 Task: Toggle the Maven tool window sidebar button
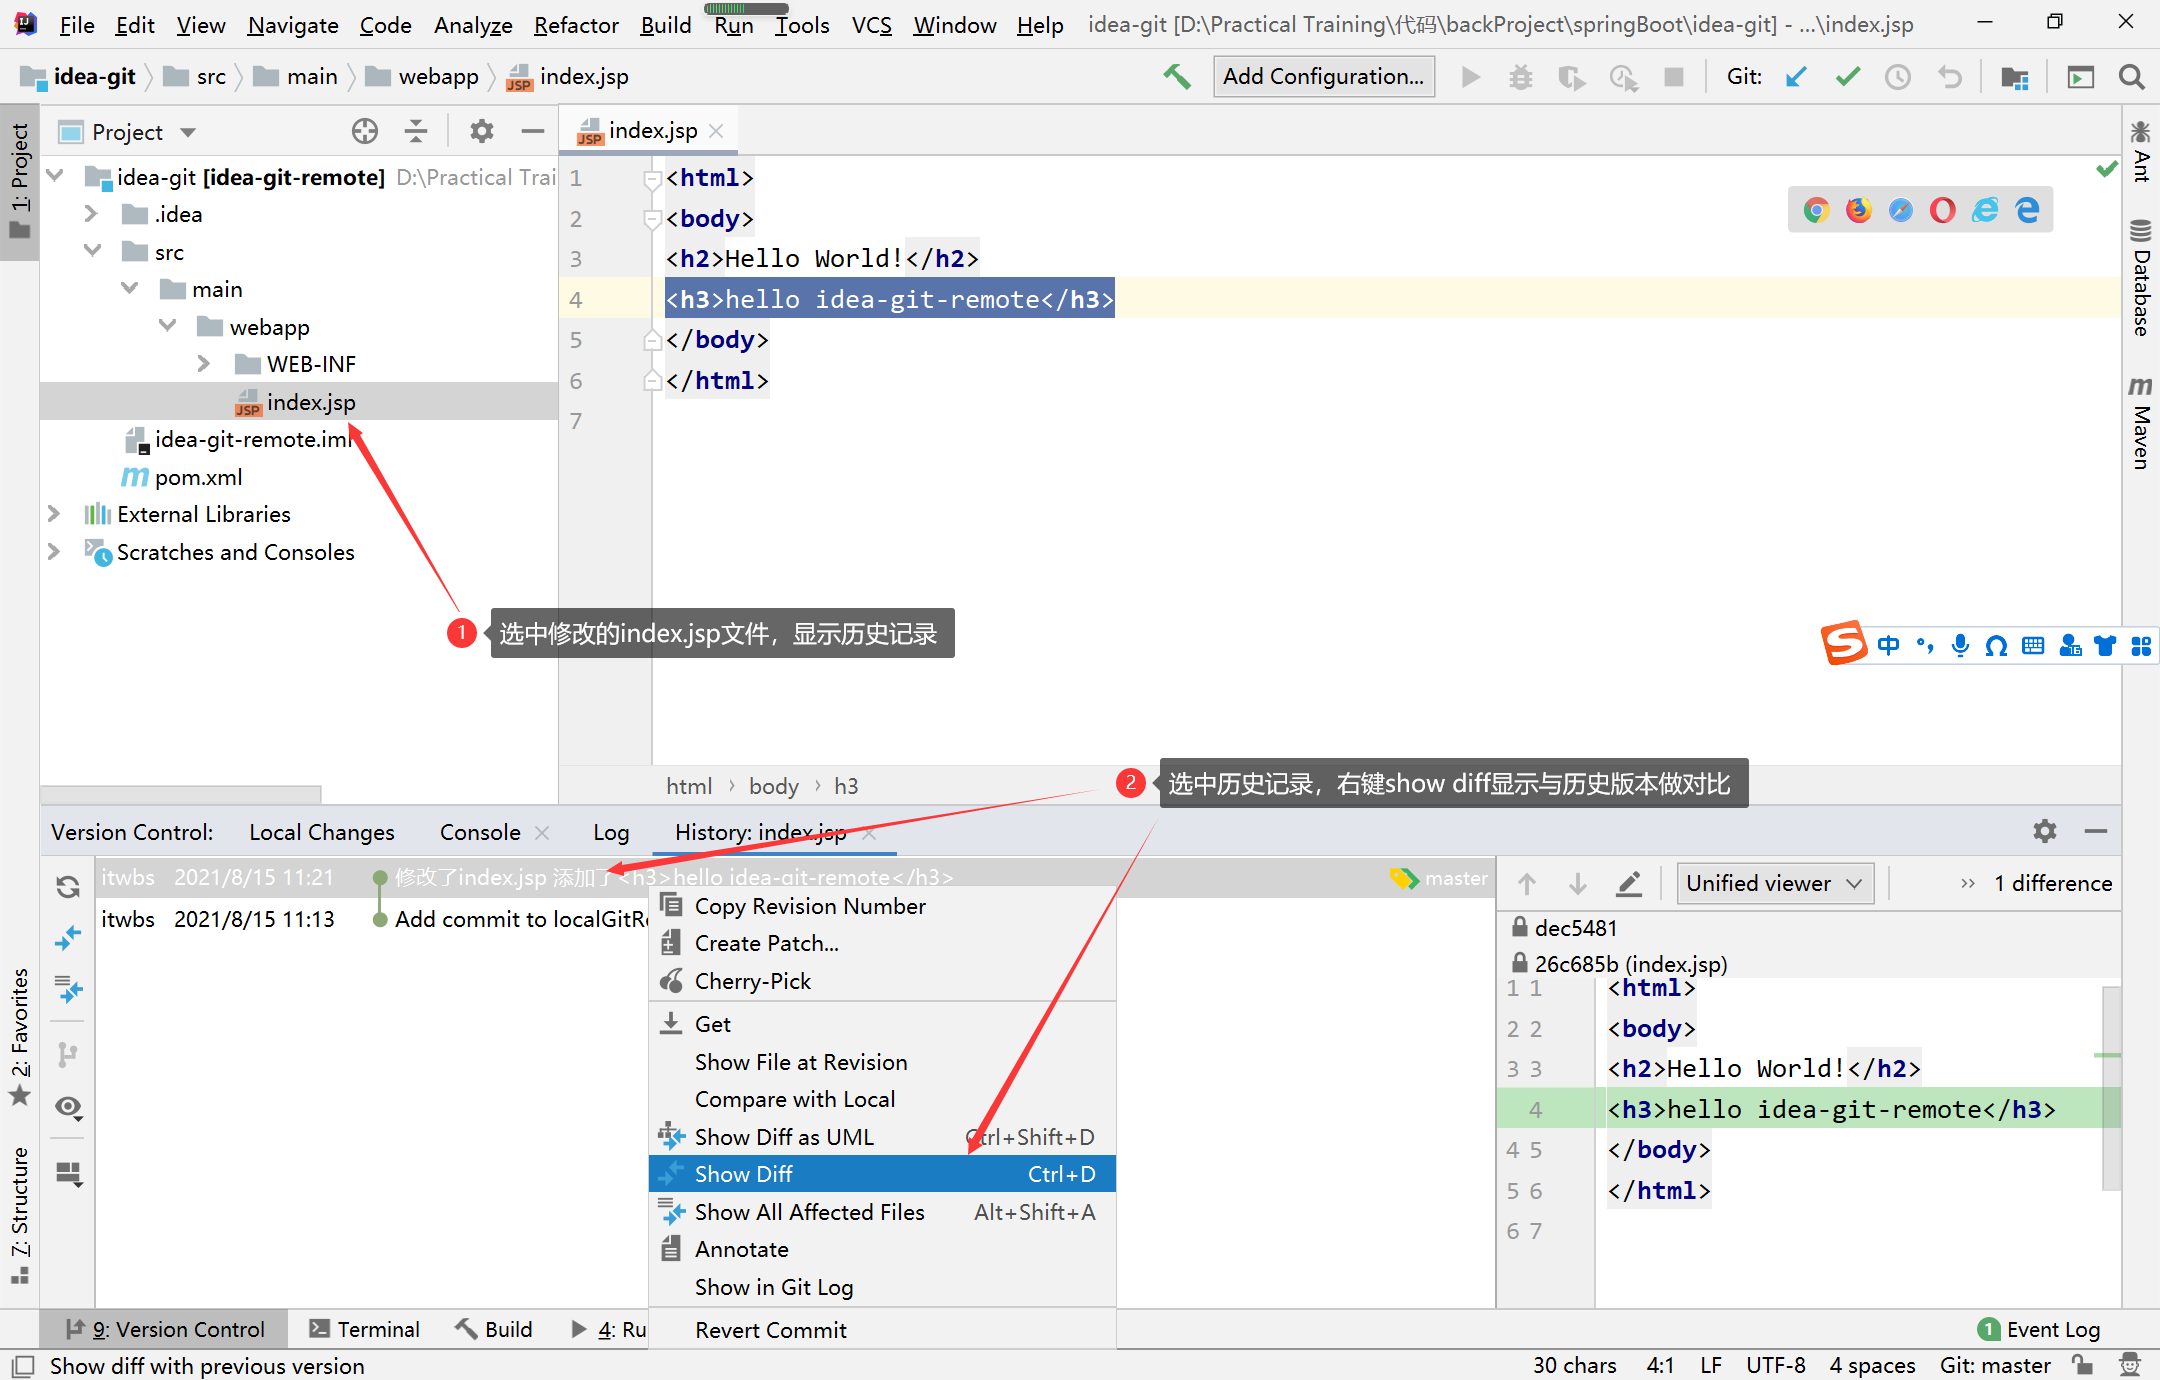[2140, 422]
